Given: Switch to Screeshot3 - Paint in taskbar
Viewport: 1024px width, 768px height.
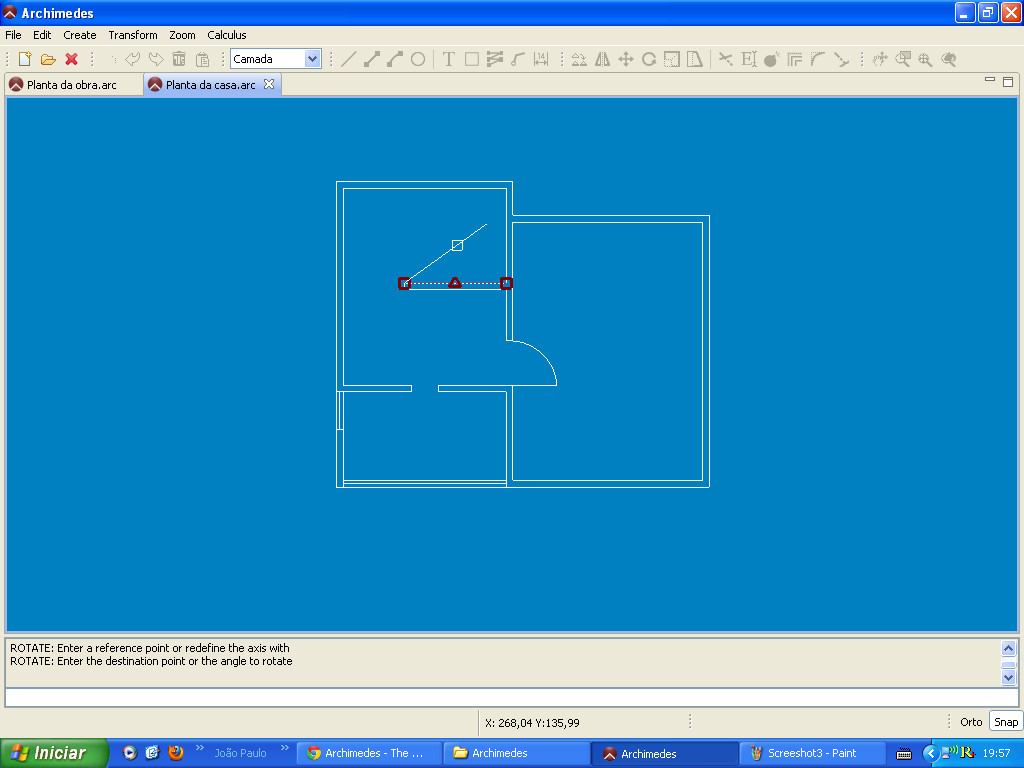Looking at the screenshot, I should click(x=812, y=753).
